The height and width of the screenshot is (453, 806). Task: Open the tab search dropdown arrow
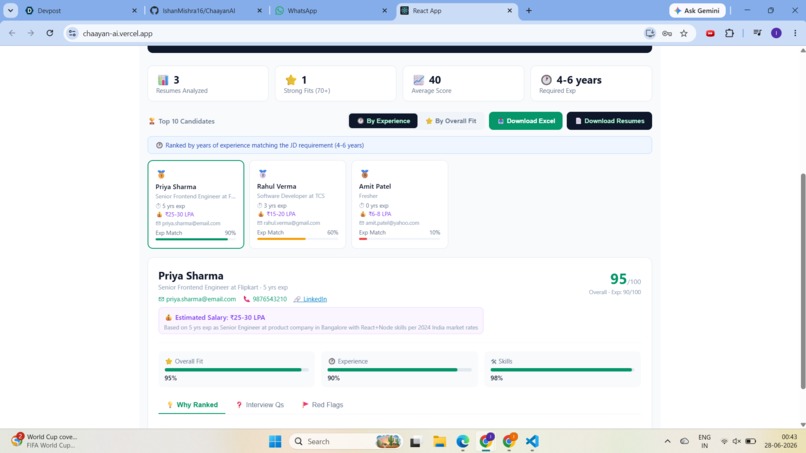[10, 10]
